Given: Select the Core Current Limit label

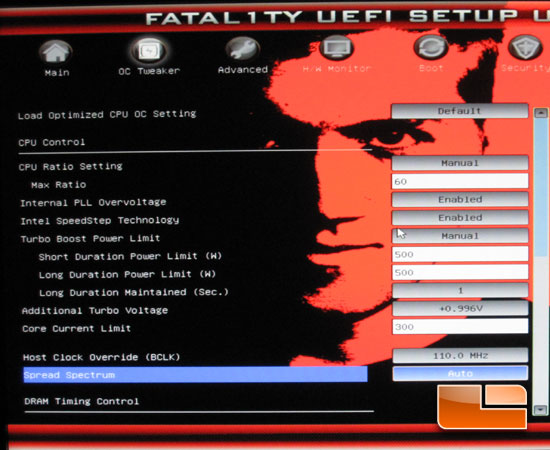Looking at the screenshot, I should pos(76,329).
